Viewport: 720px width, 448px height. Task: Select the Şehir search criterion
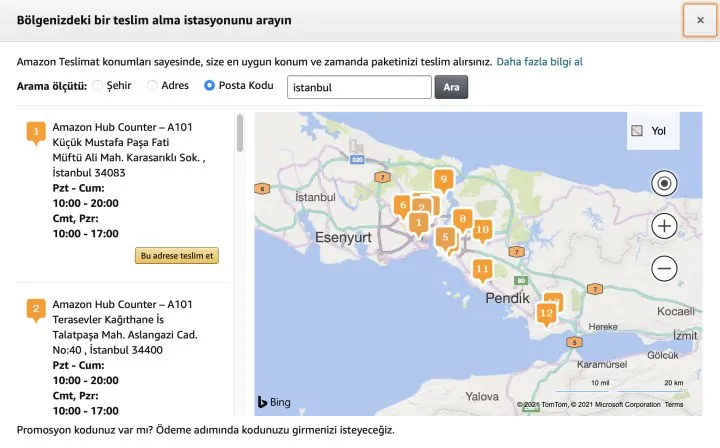(x=97, y=85)
